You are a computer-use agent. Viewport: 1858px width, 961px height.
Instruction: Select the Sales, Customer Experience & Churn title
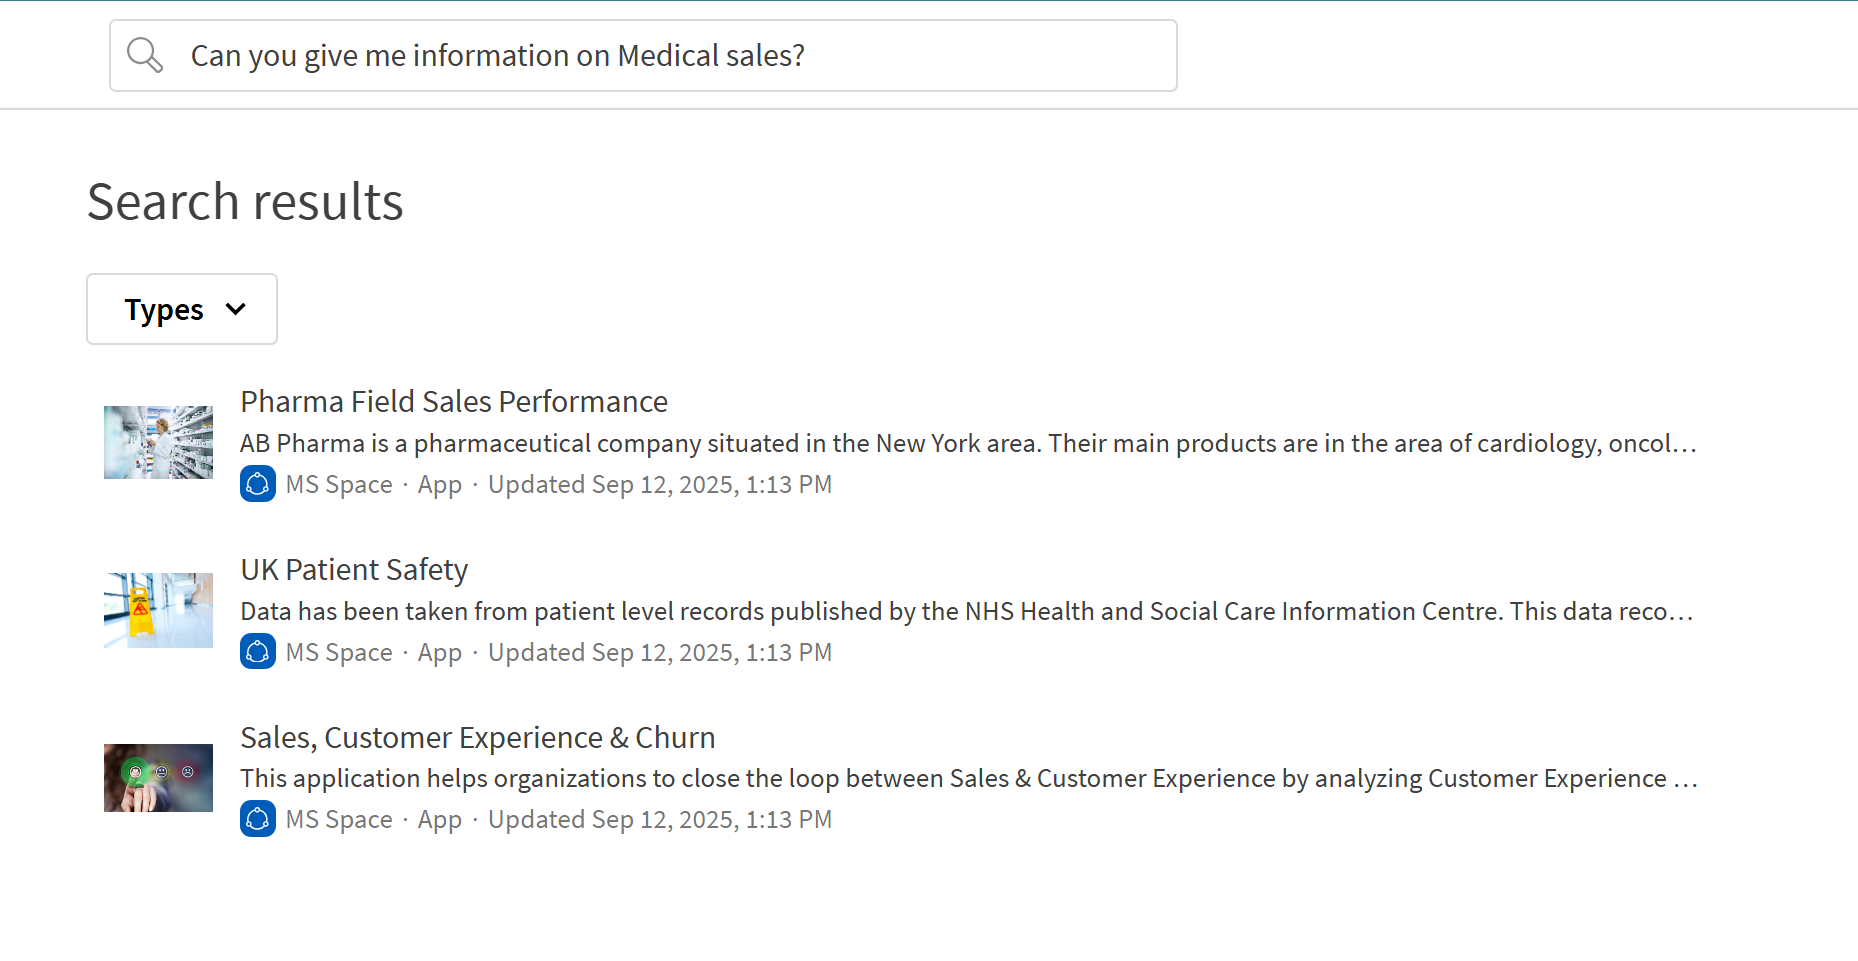point(478,737)
